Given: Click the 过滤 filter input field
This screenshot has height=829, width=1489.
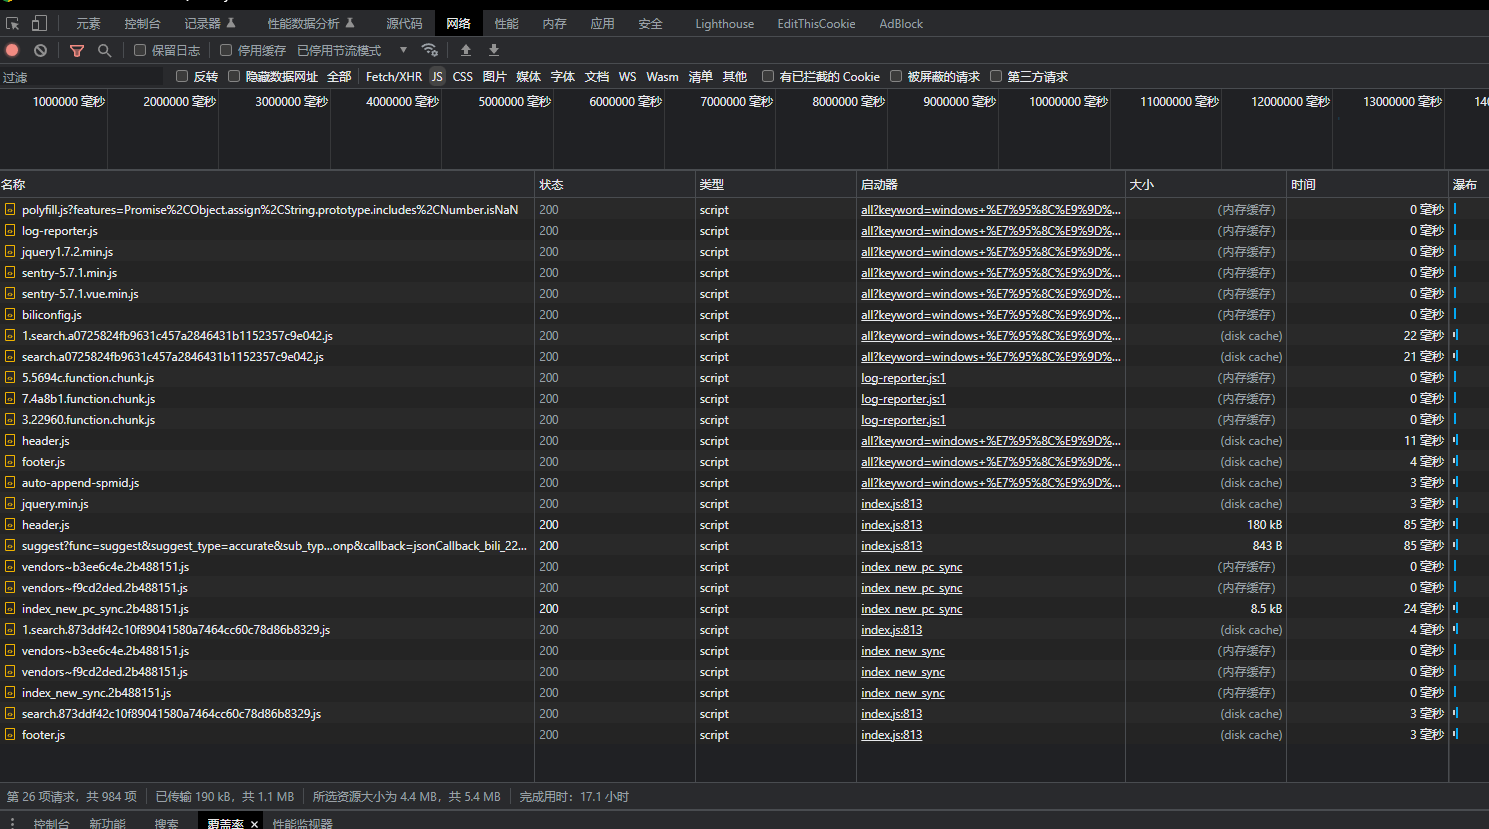Looking at the screenshot, I should click(x=80, y=76).
